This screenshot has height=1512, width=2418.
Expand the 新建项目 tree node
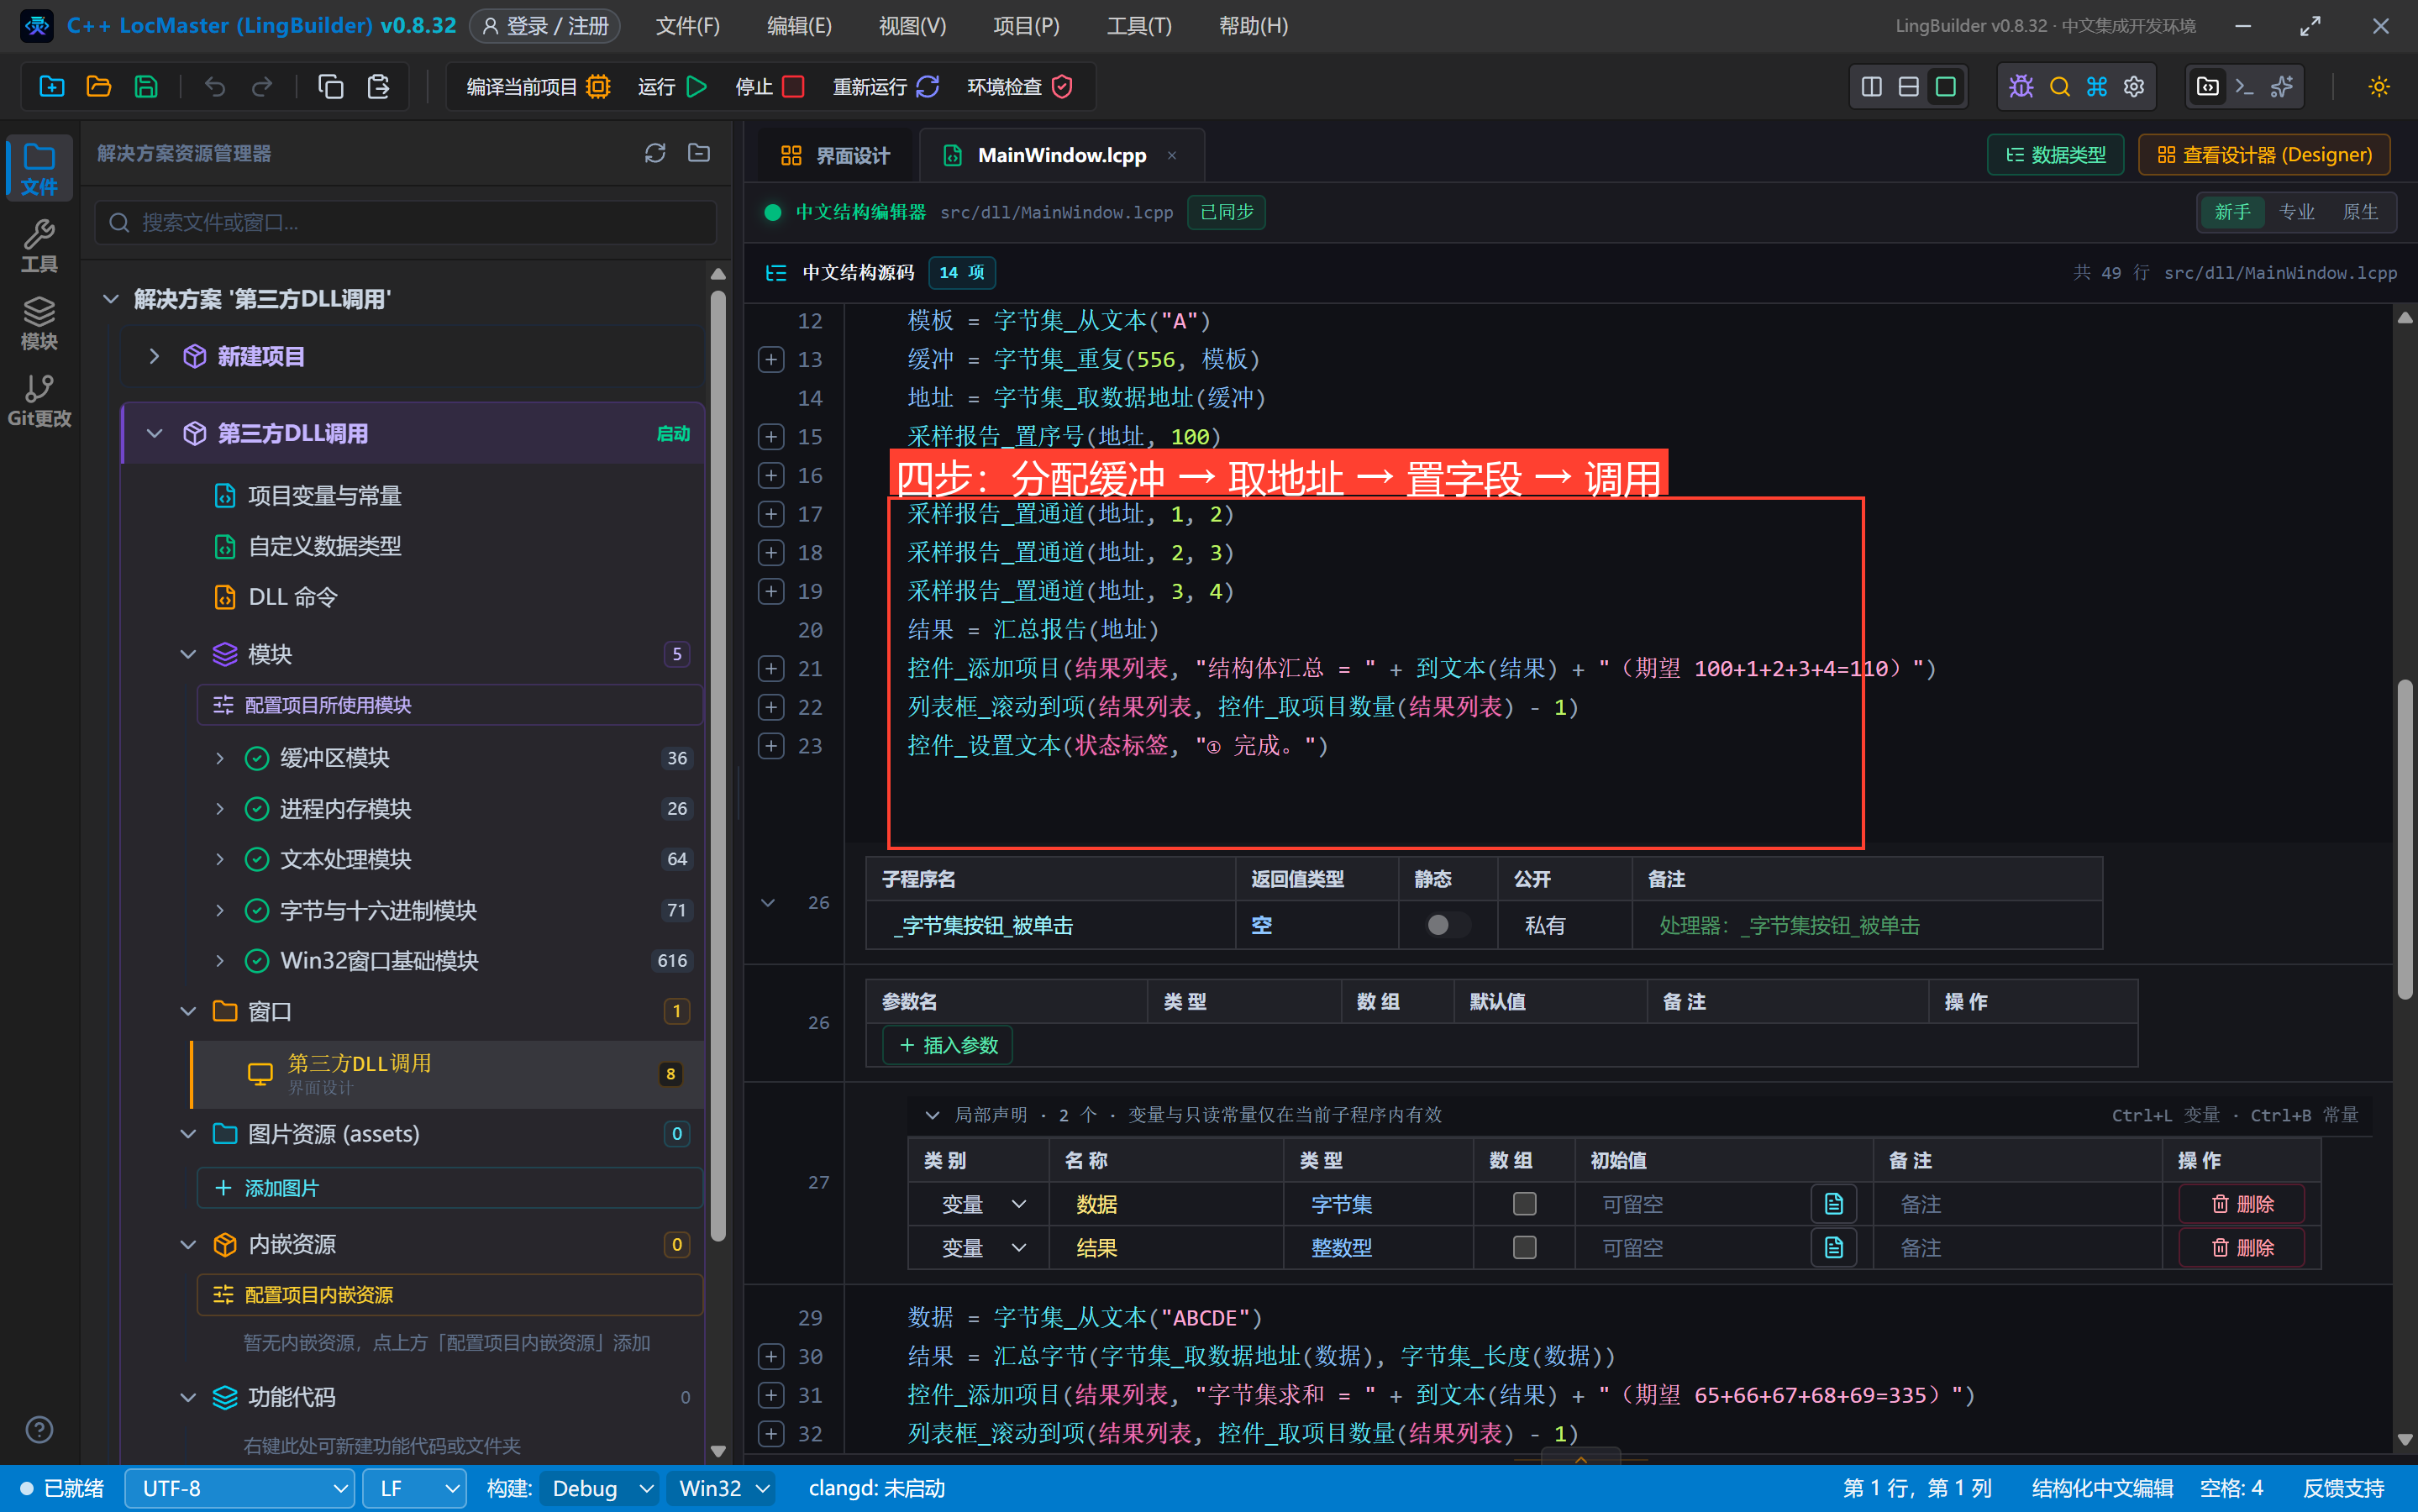tap(154, 356)
